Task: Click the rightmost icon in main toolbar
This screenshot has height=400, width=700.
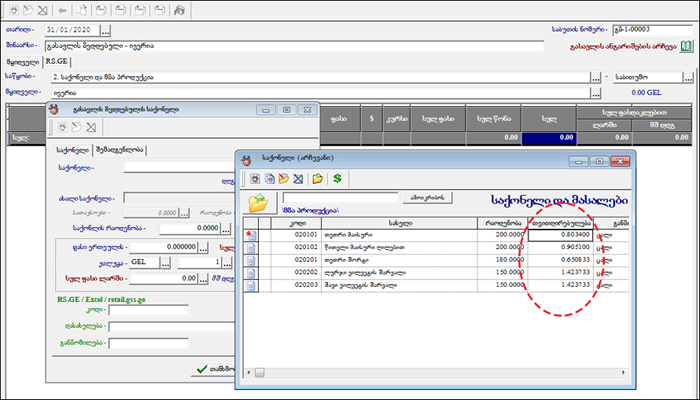Action: 179,11
